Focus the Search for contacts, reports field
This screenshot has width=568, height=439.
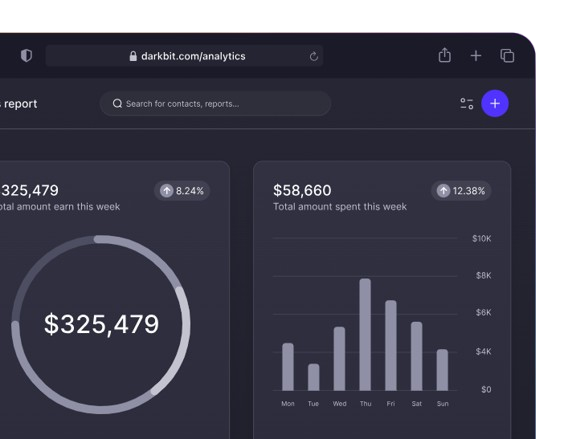pos(215,104)
